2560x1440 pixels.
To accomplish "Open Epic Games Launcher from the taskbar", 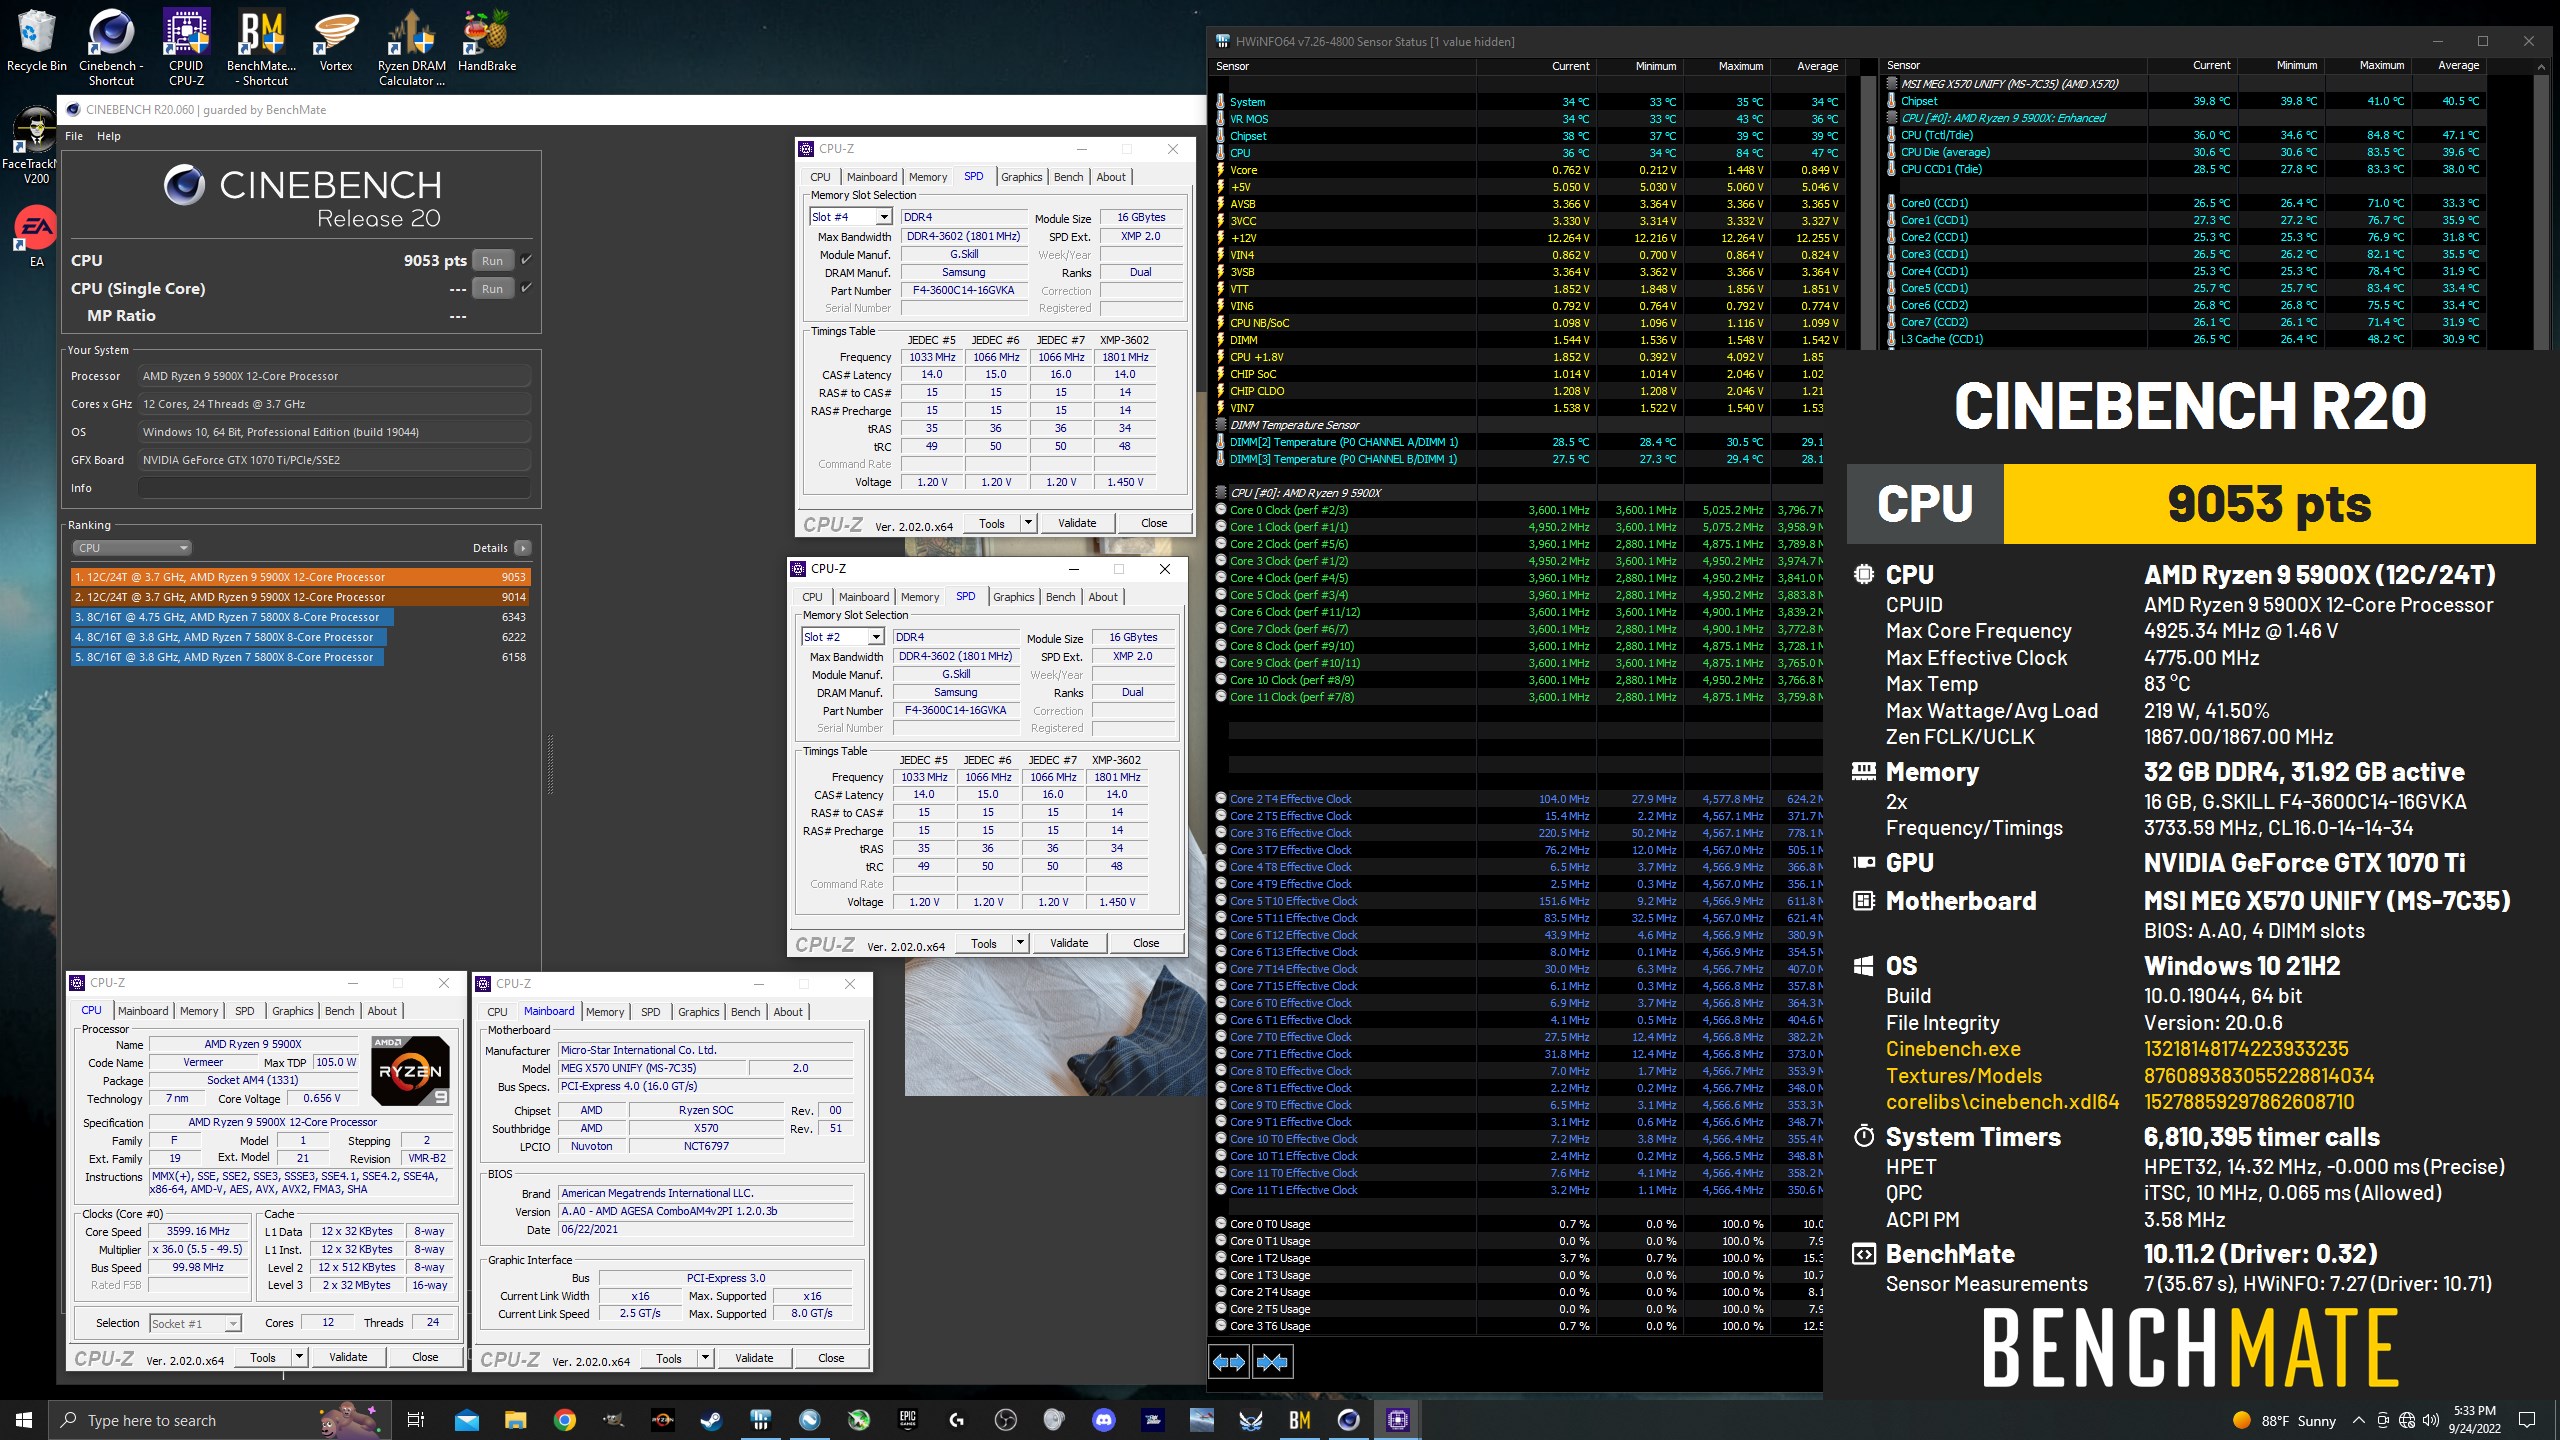I will (x=907, y=1420).
